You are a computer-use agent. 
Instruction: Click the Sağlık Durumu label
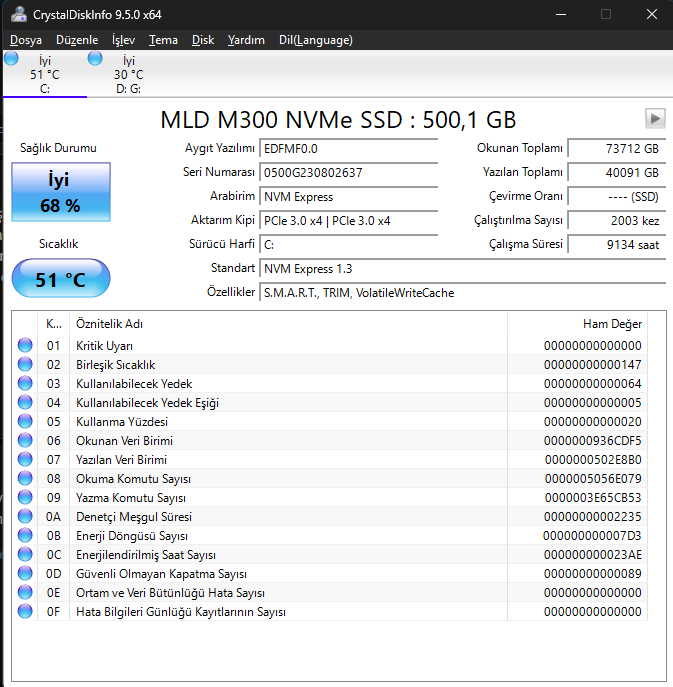tap(58, 148)
